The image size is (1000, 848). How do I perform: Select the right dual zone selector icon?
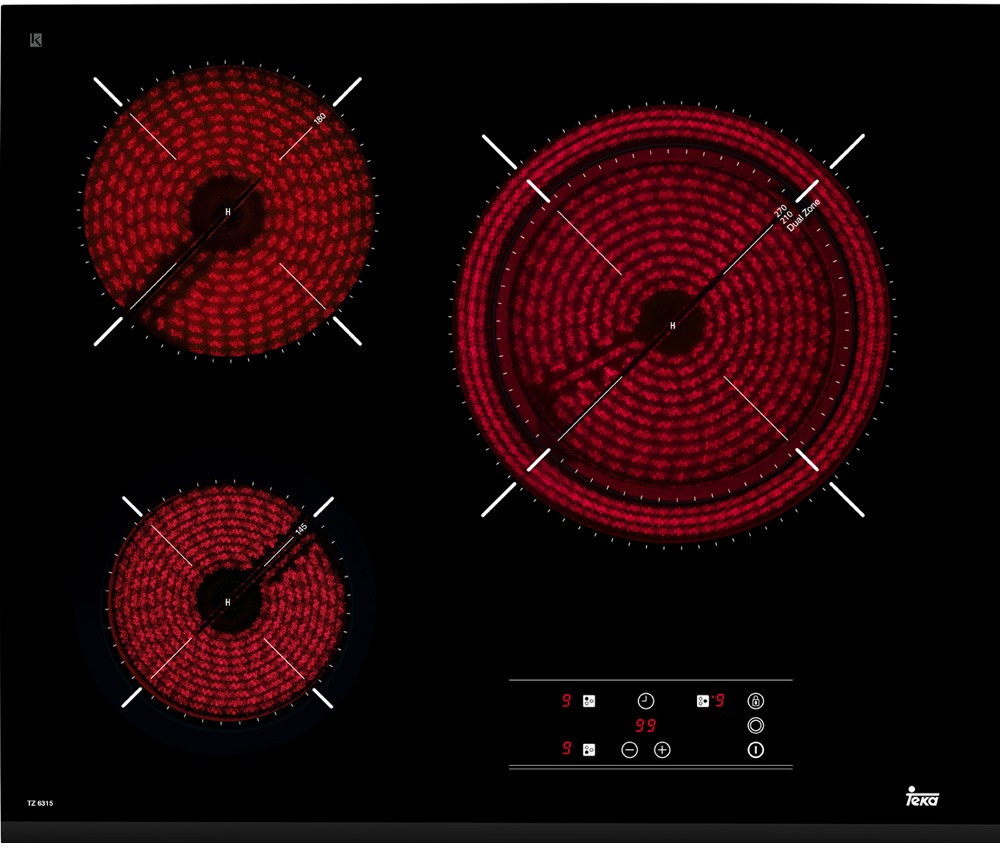coord(703,701)
